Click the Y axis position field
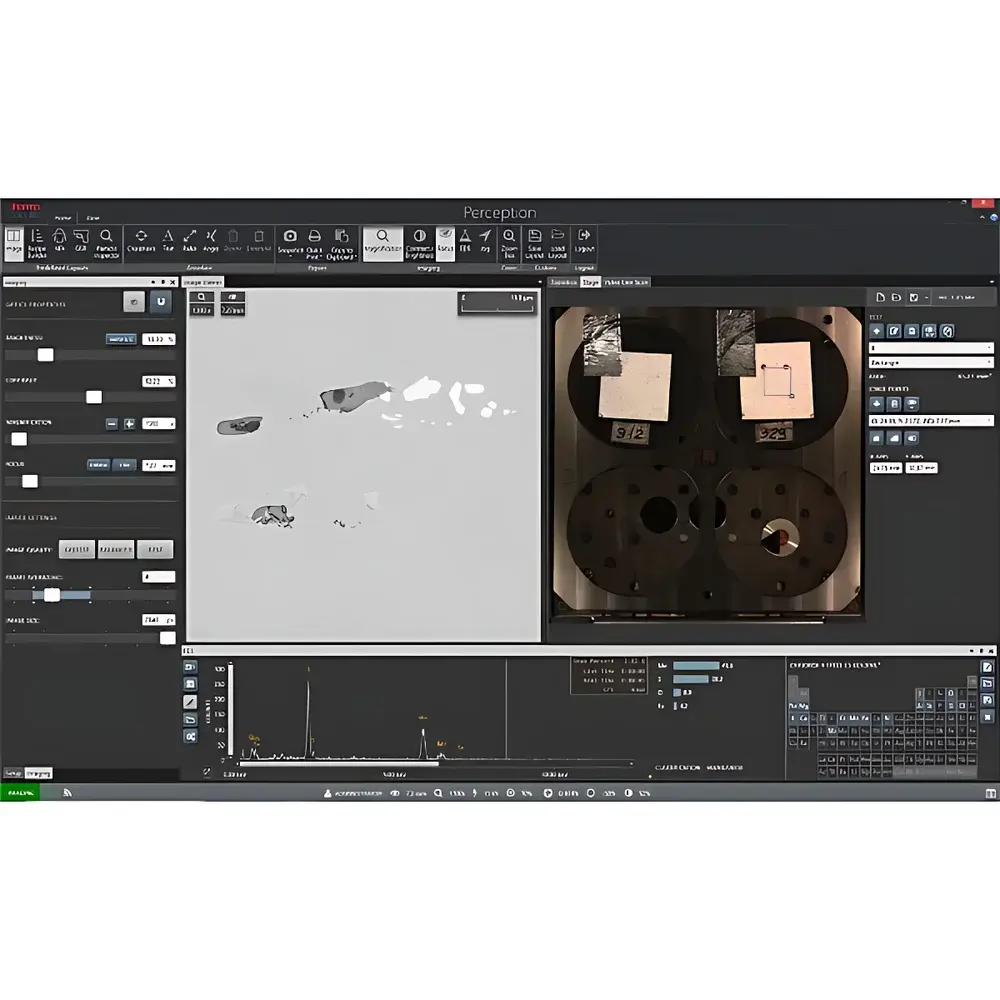 point(922,467)
